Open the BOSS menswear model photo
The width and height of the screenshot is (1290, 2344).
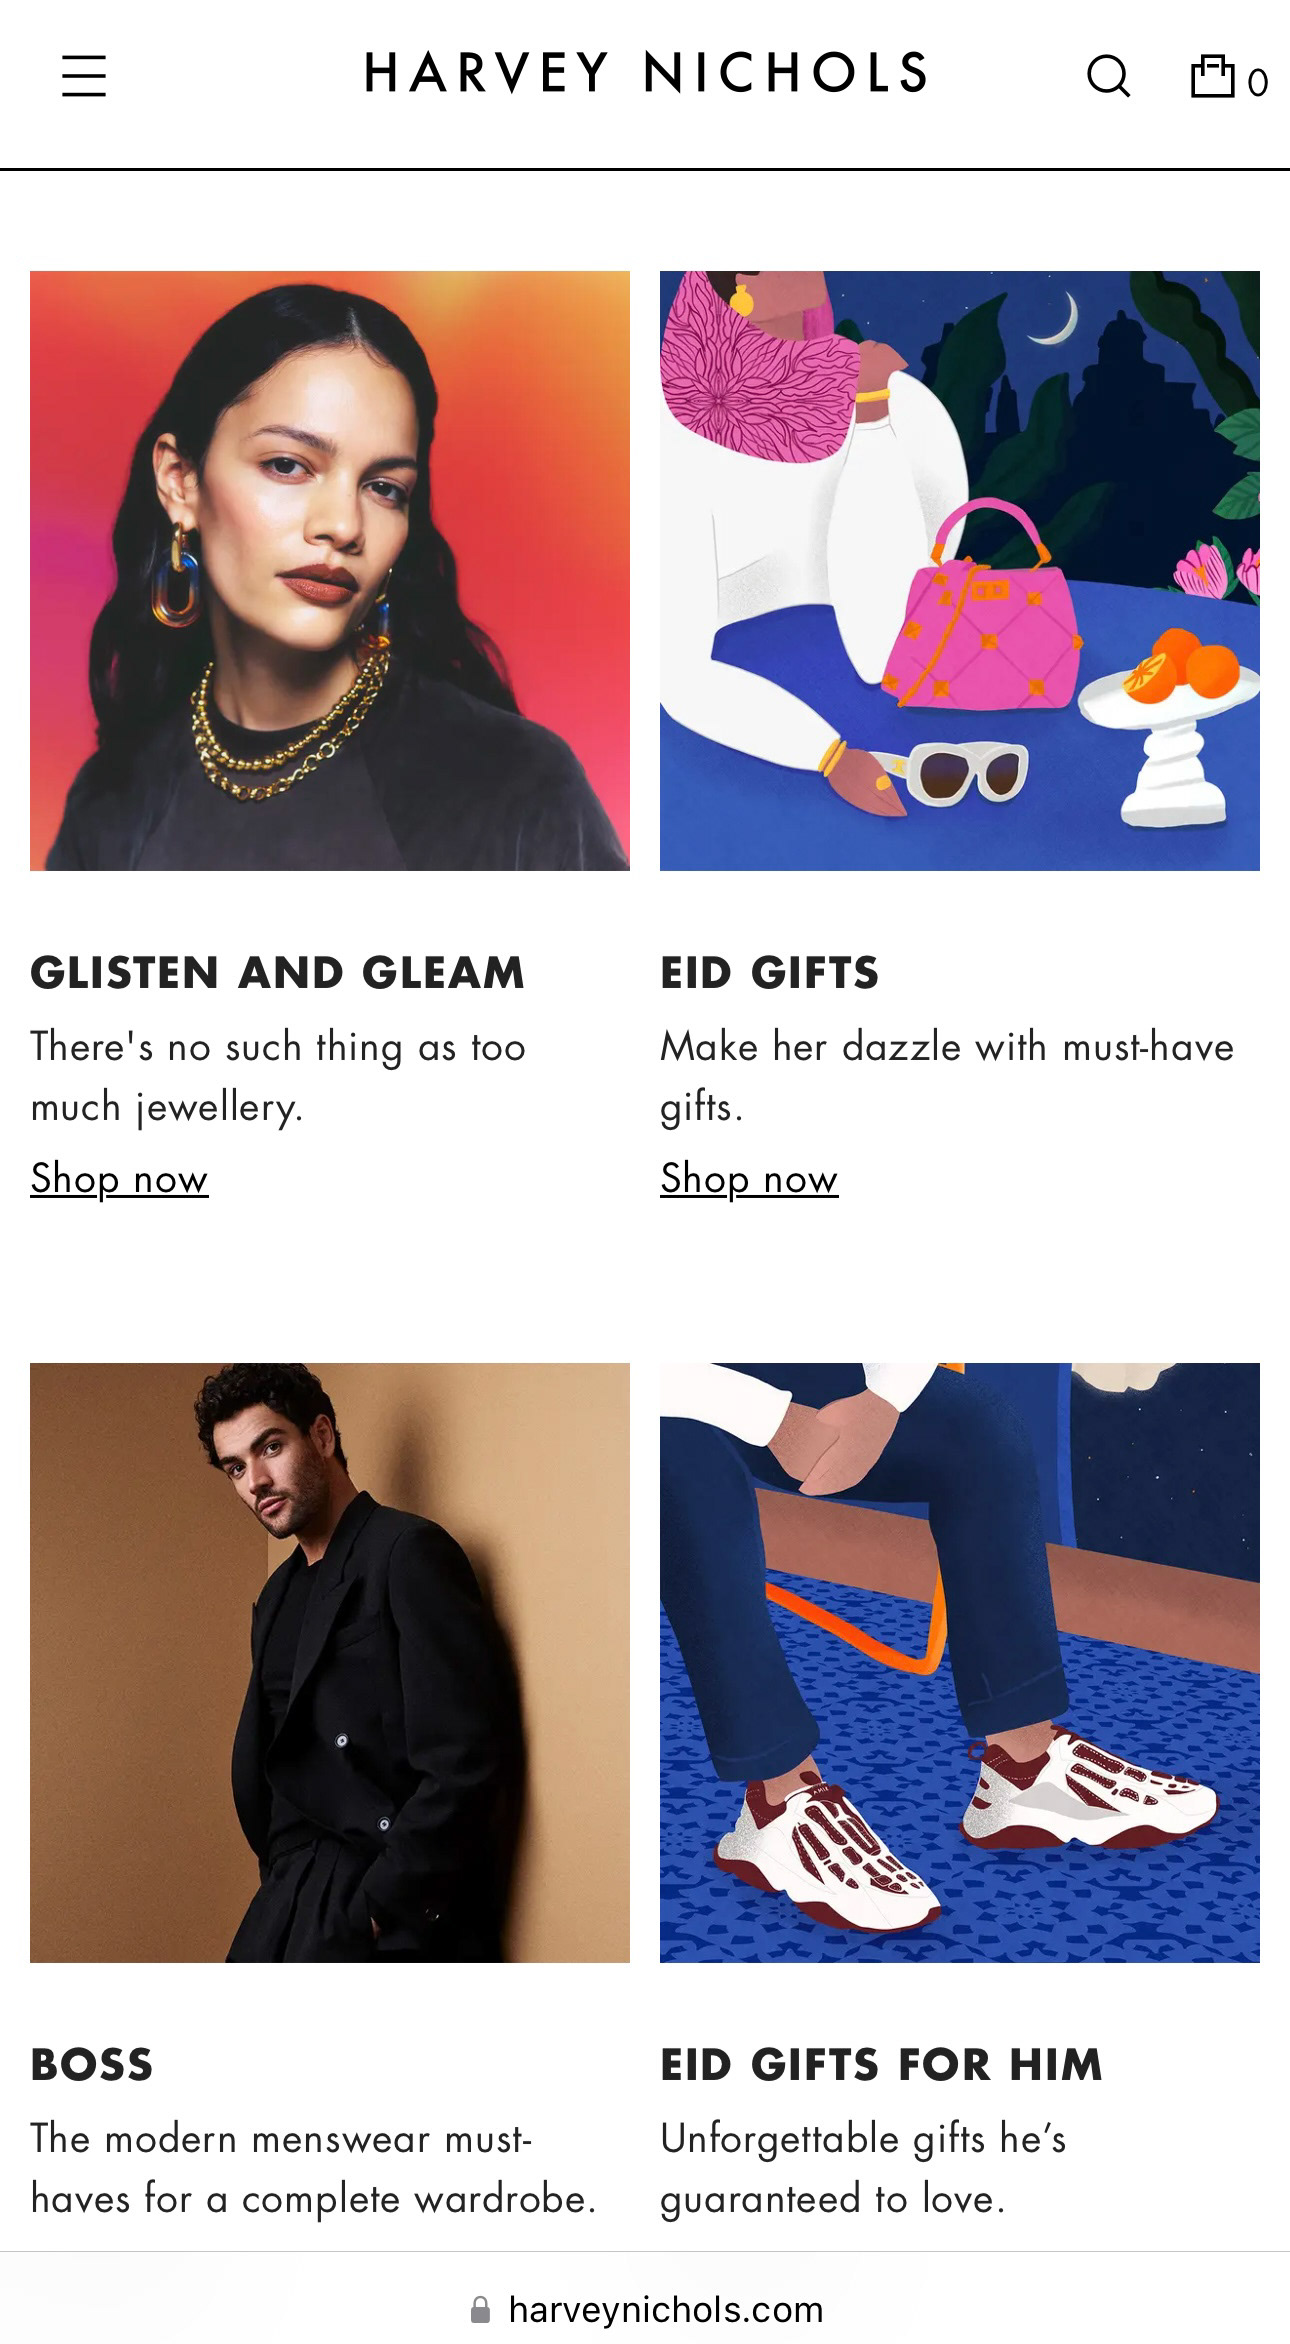[x=330, y=1663]
